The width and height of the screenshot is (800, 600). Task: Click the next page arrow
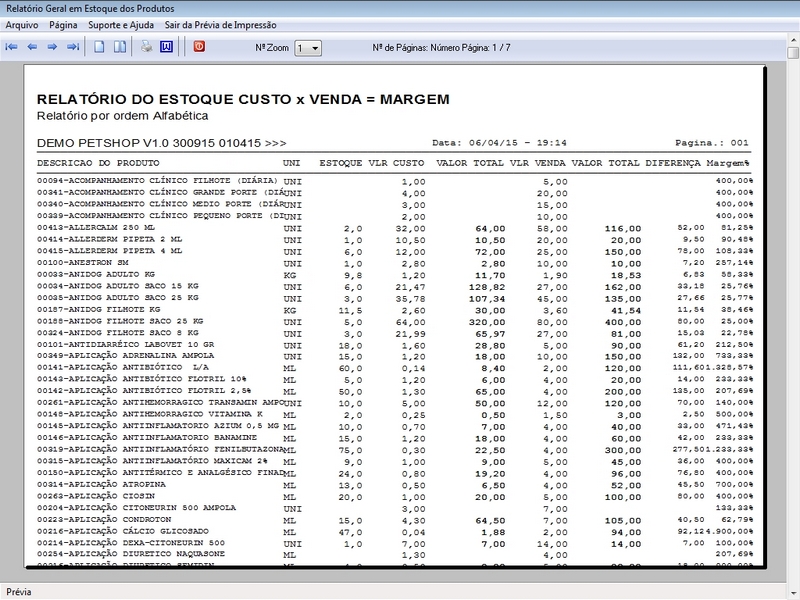click(52, 47)
